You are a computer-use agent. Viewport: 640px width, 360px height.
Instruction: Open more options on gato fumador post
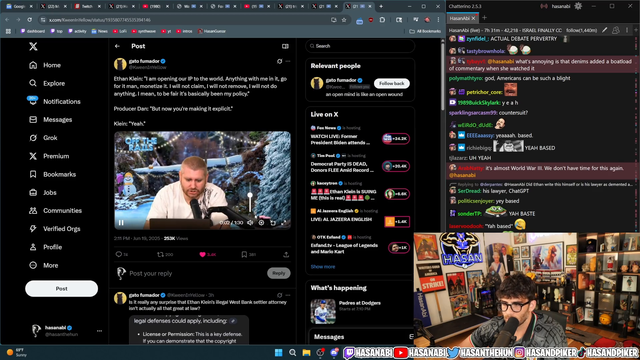[x=288, y=61]
